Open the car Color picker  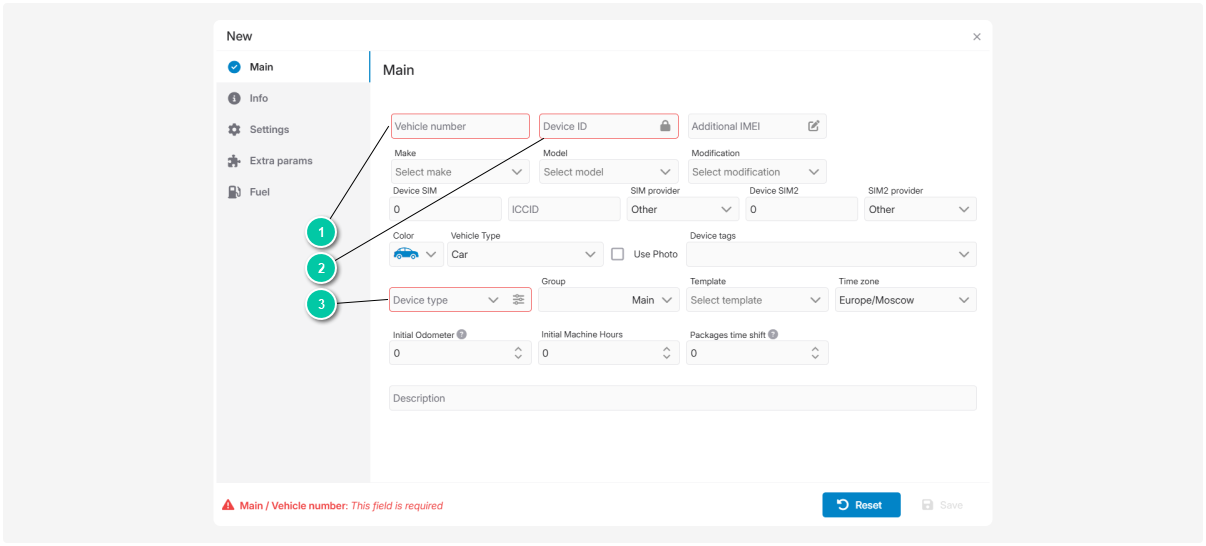(x=415, y=254)
